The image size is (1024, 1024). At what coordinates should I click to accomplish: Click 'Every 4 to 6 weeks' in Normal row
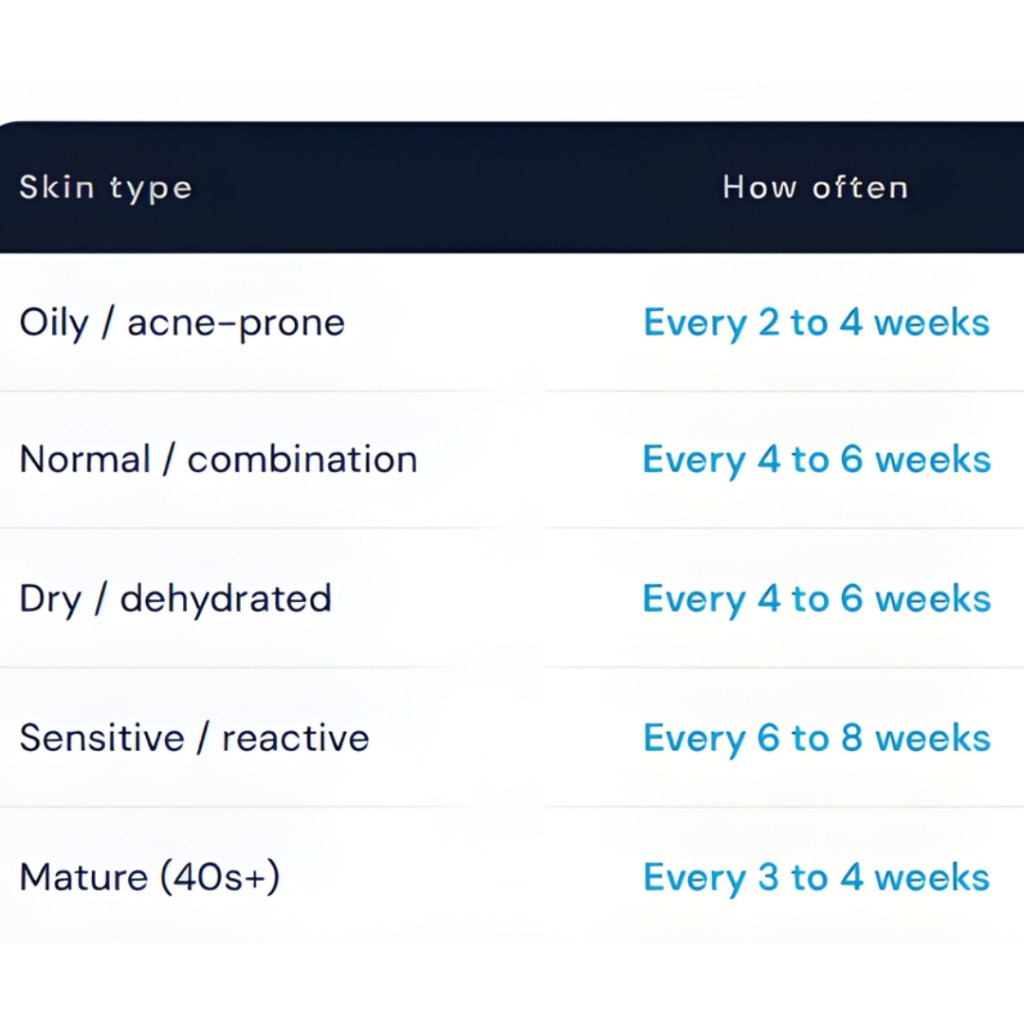pos(816,460)
